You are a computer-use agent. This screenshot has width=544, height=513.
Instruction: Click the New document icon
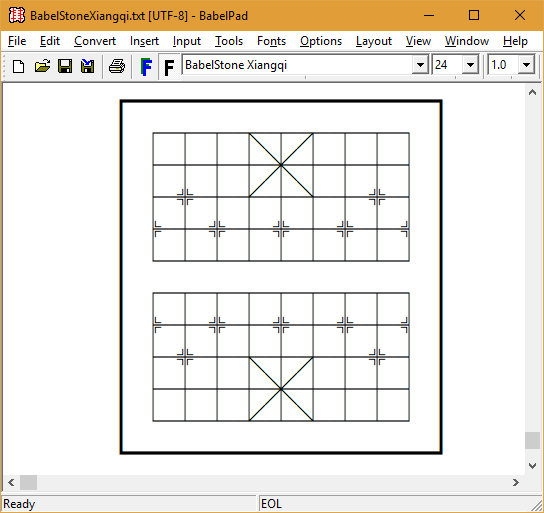[18, 66]
